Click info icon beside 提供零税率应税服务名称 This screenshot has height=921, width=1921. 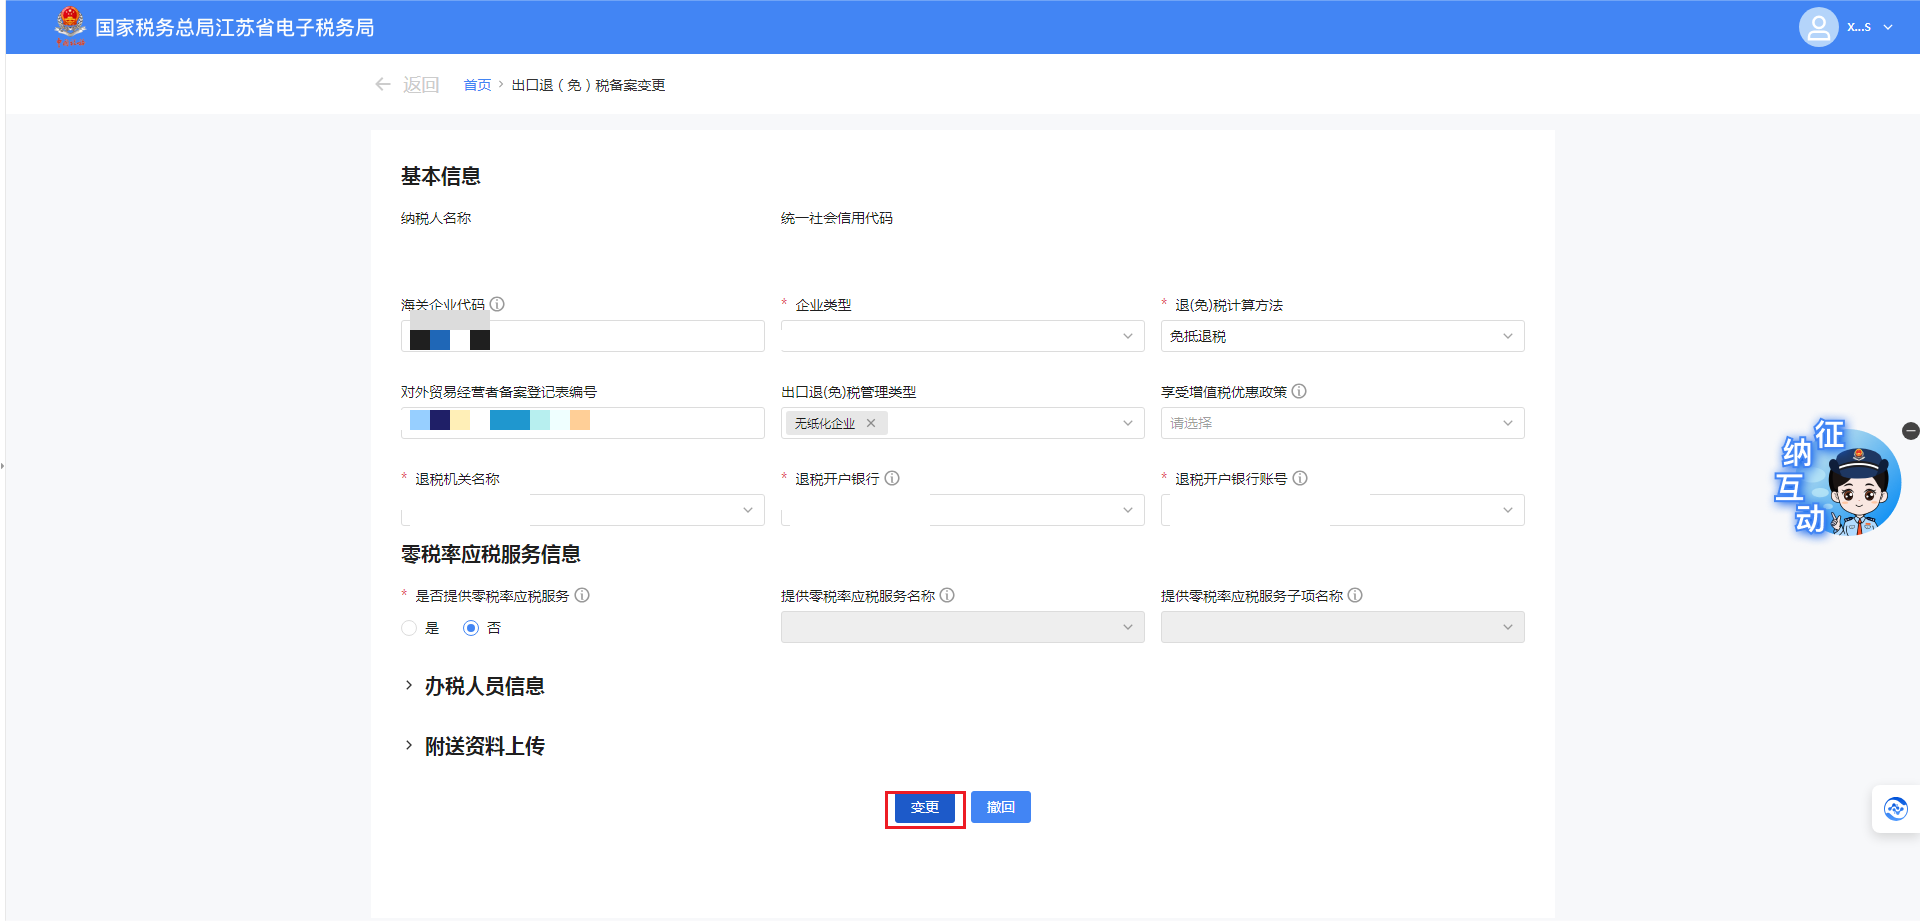pyautogui.click(x=947, y=595)
